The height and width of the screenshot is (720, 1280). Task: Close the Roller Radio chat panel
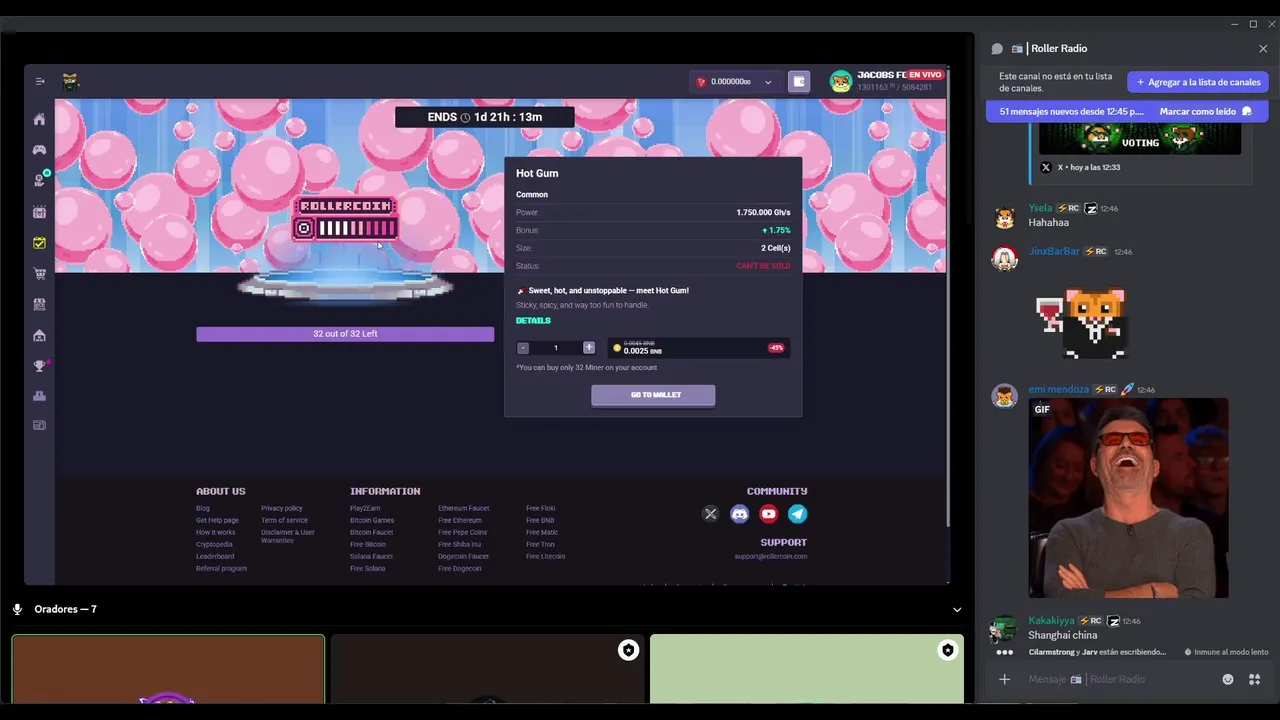point(1263,48)
